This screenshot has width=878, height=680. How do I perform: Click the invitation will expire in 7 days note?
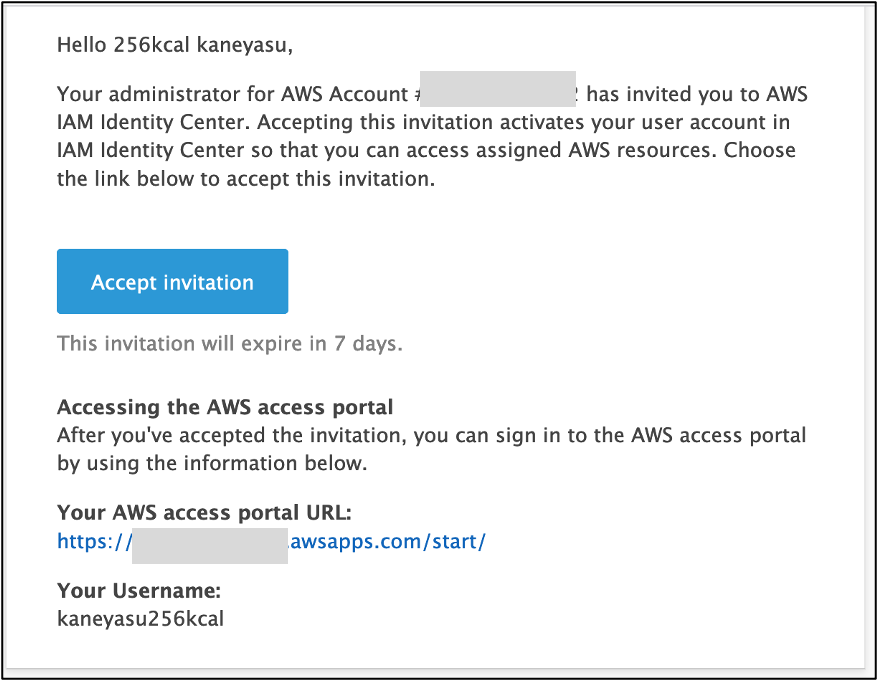click(x=230, y=343)
